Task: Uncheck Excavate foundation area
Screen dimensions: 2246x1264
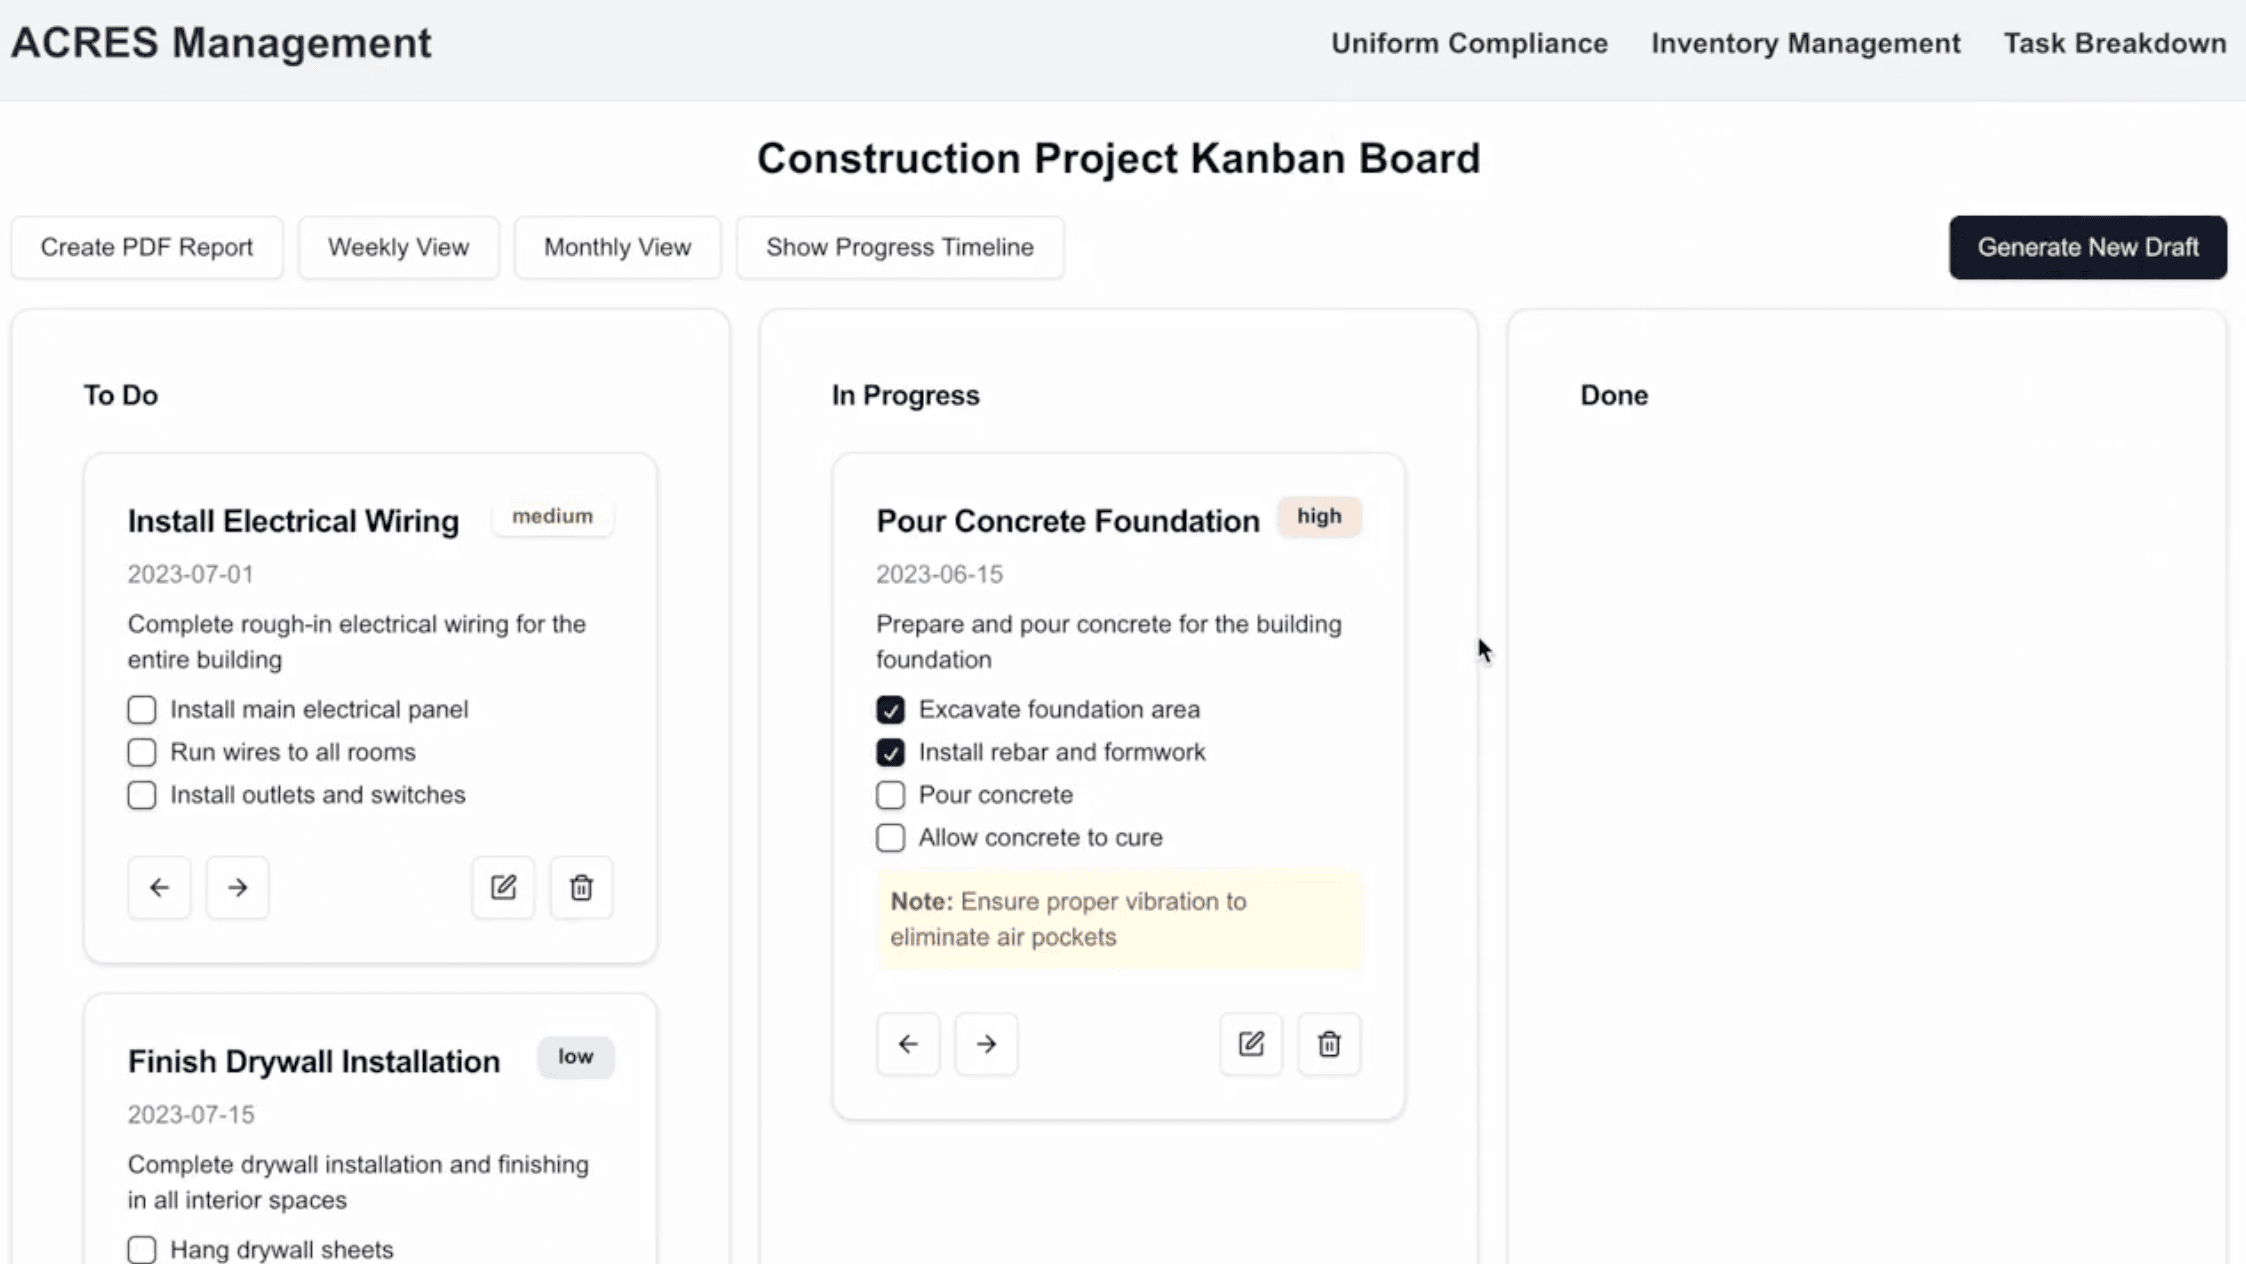Action: pos(890,709)
